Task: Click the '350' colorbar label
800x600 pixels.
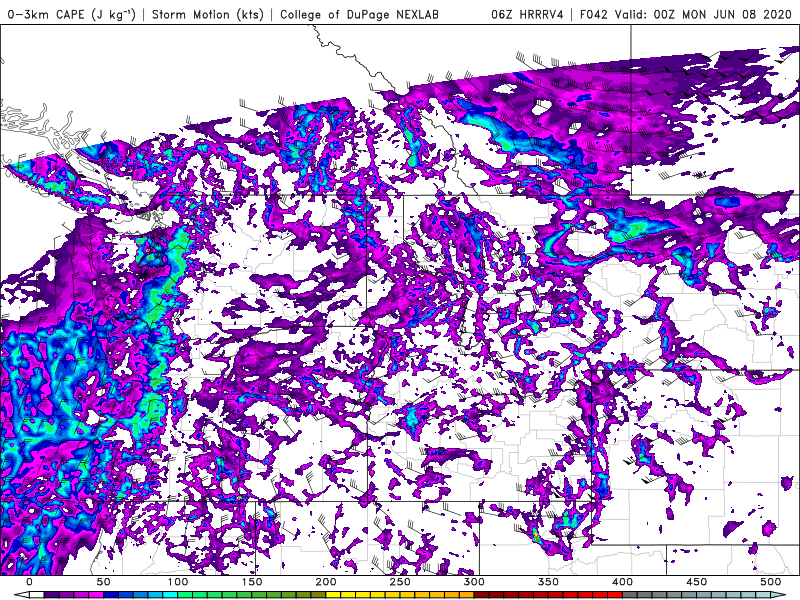Action: pyautogui.click(x=548, y=582)
